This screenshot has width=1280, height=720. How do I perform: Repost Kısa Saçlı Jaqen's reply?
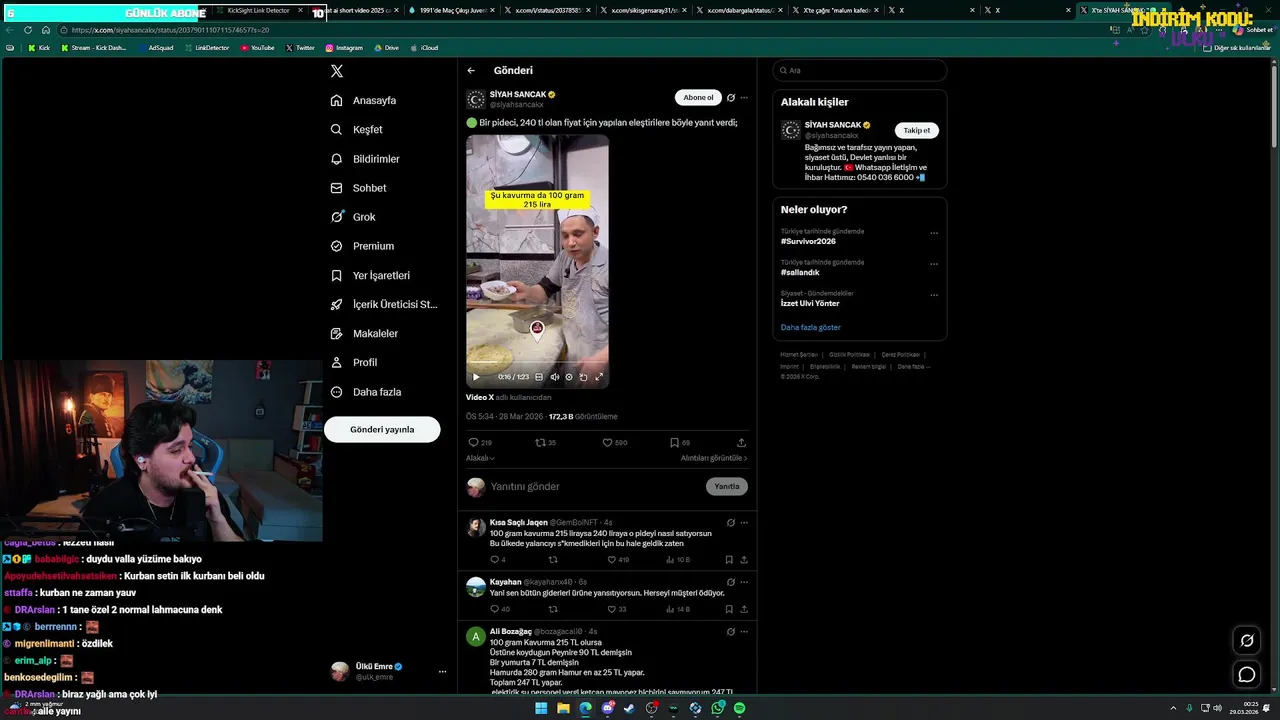[x=553, y=560]
